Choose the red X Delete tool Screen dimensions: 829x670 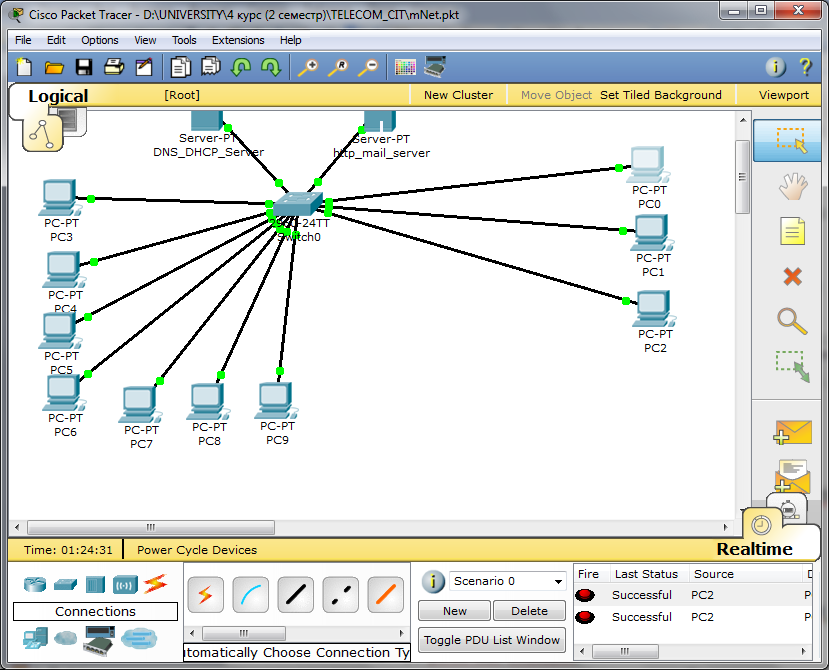tap(792, 276)
